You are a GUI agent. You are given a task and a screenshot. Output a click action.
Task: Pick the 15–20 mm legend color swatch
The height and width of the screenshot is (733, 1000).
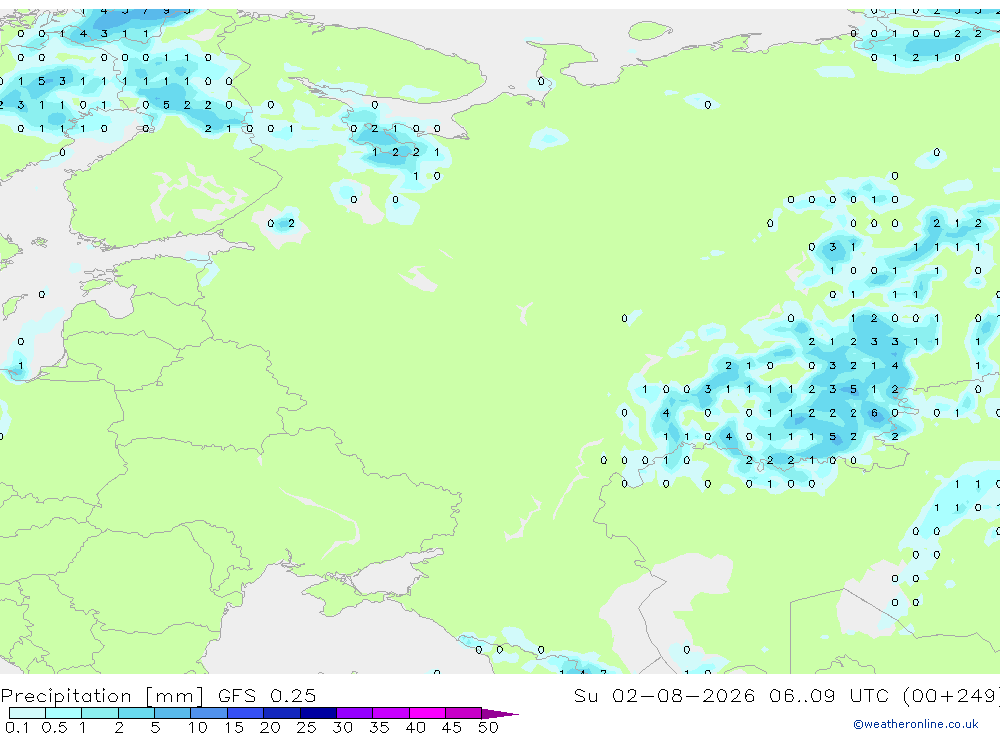pyautogui.click(x=246, y=713)
